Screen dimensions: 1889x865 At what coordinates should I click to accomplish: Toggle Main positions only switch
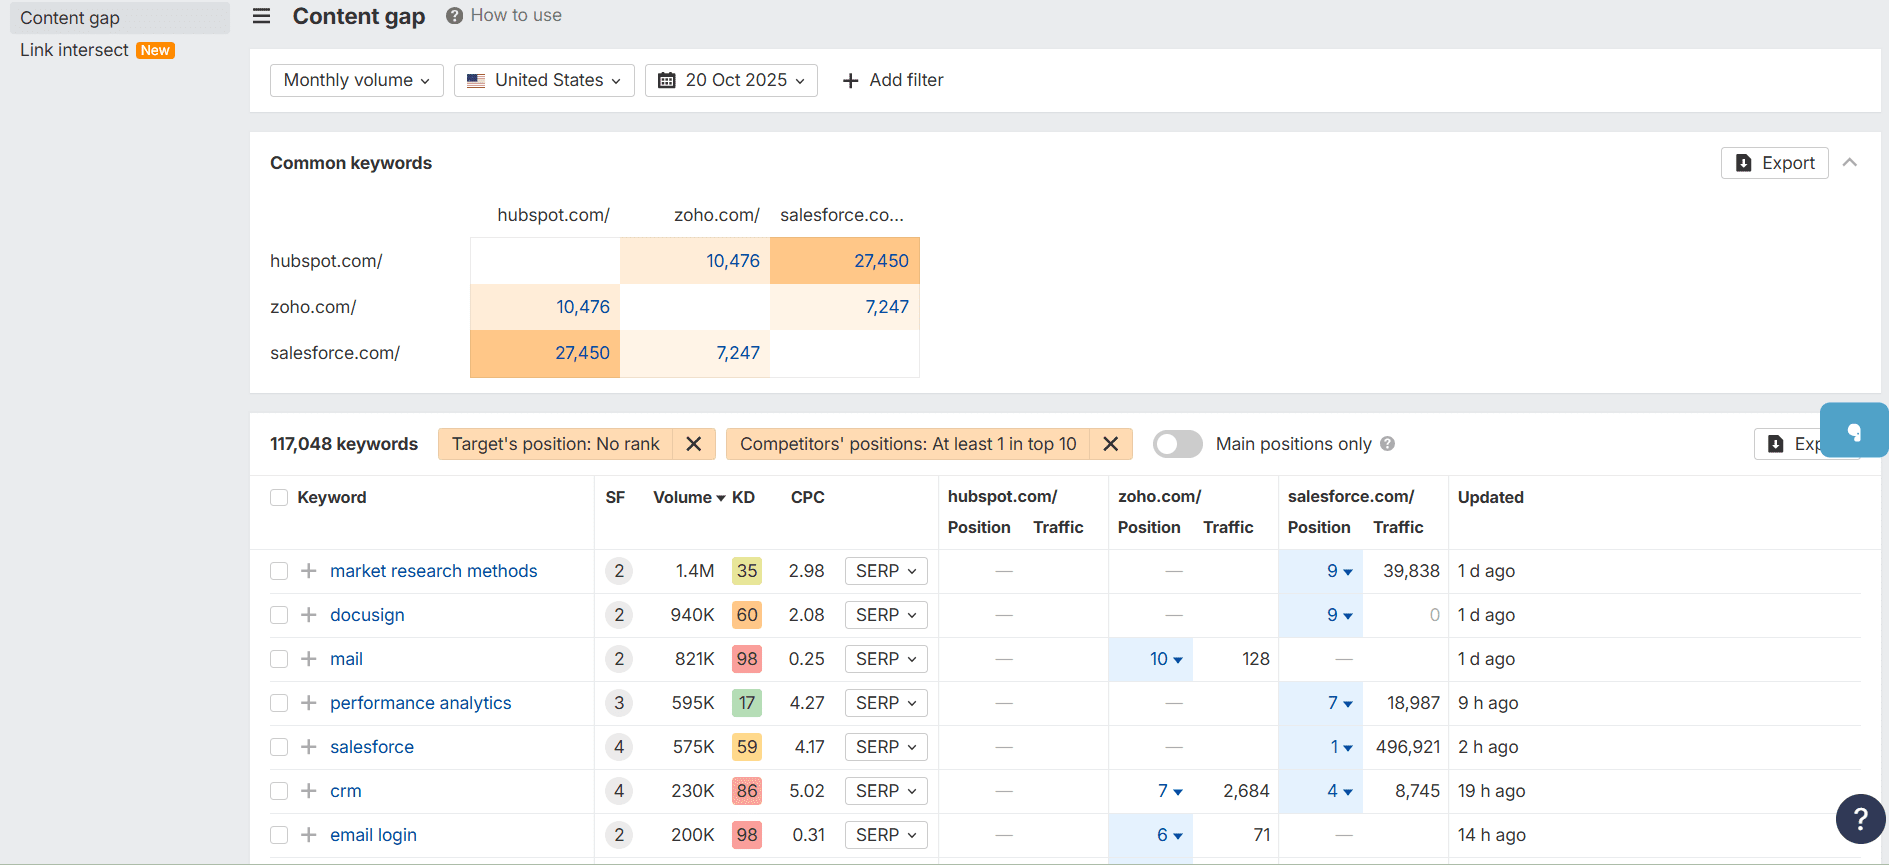click(x=1177, y=444)
